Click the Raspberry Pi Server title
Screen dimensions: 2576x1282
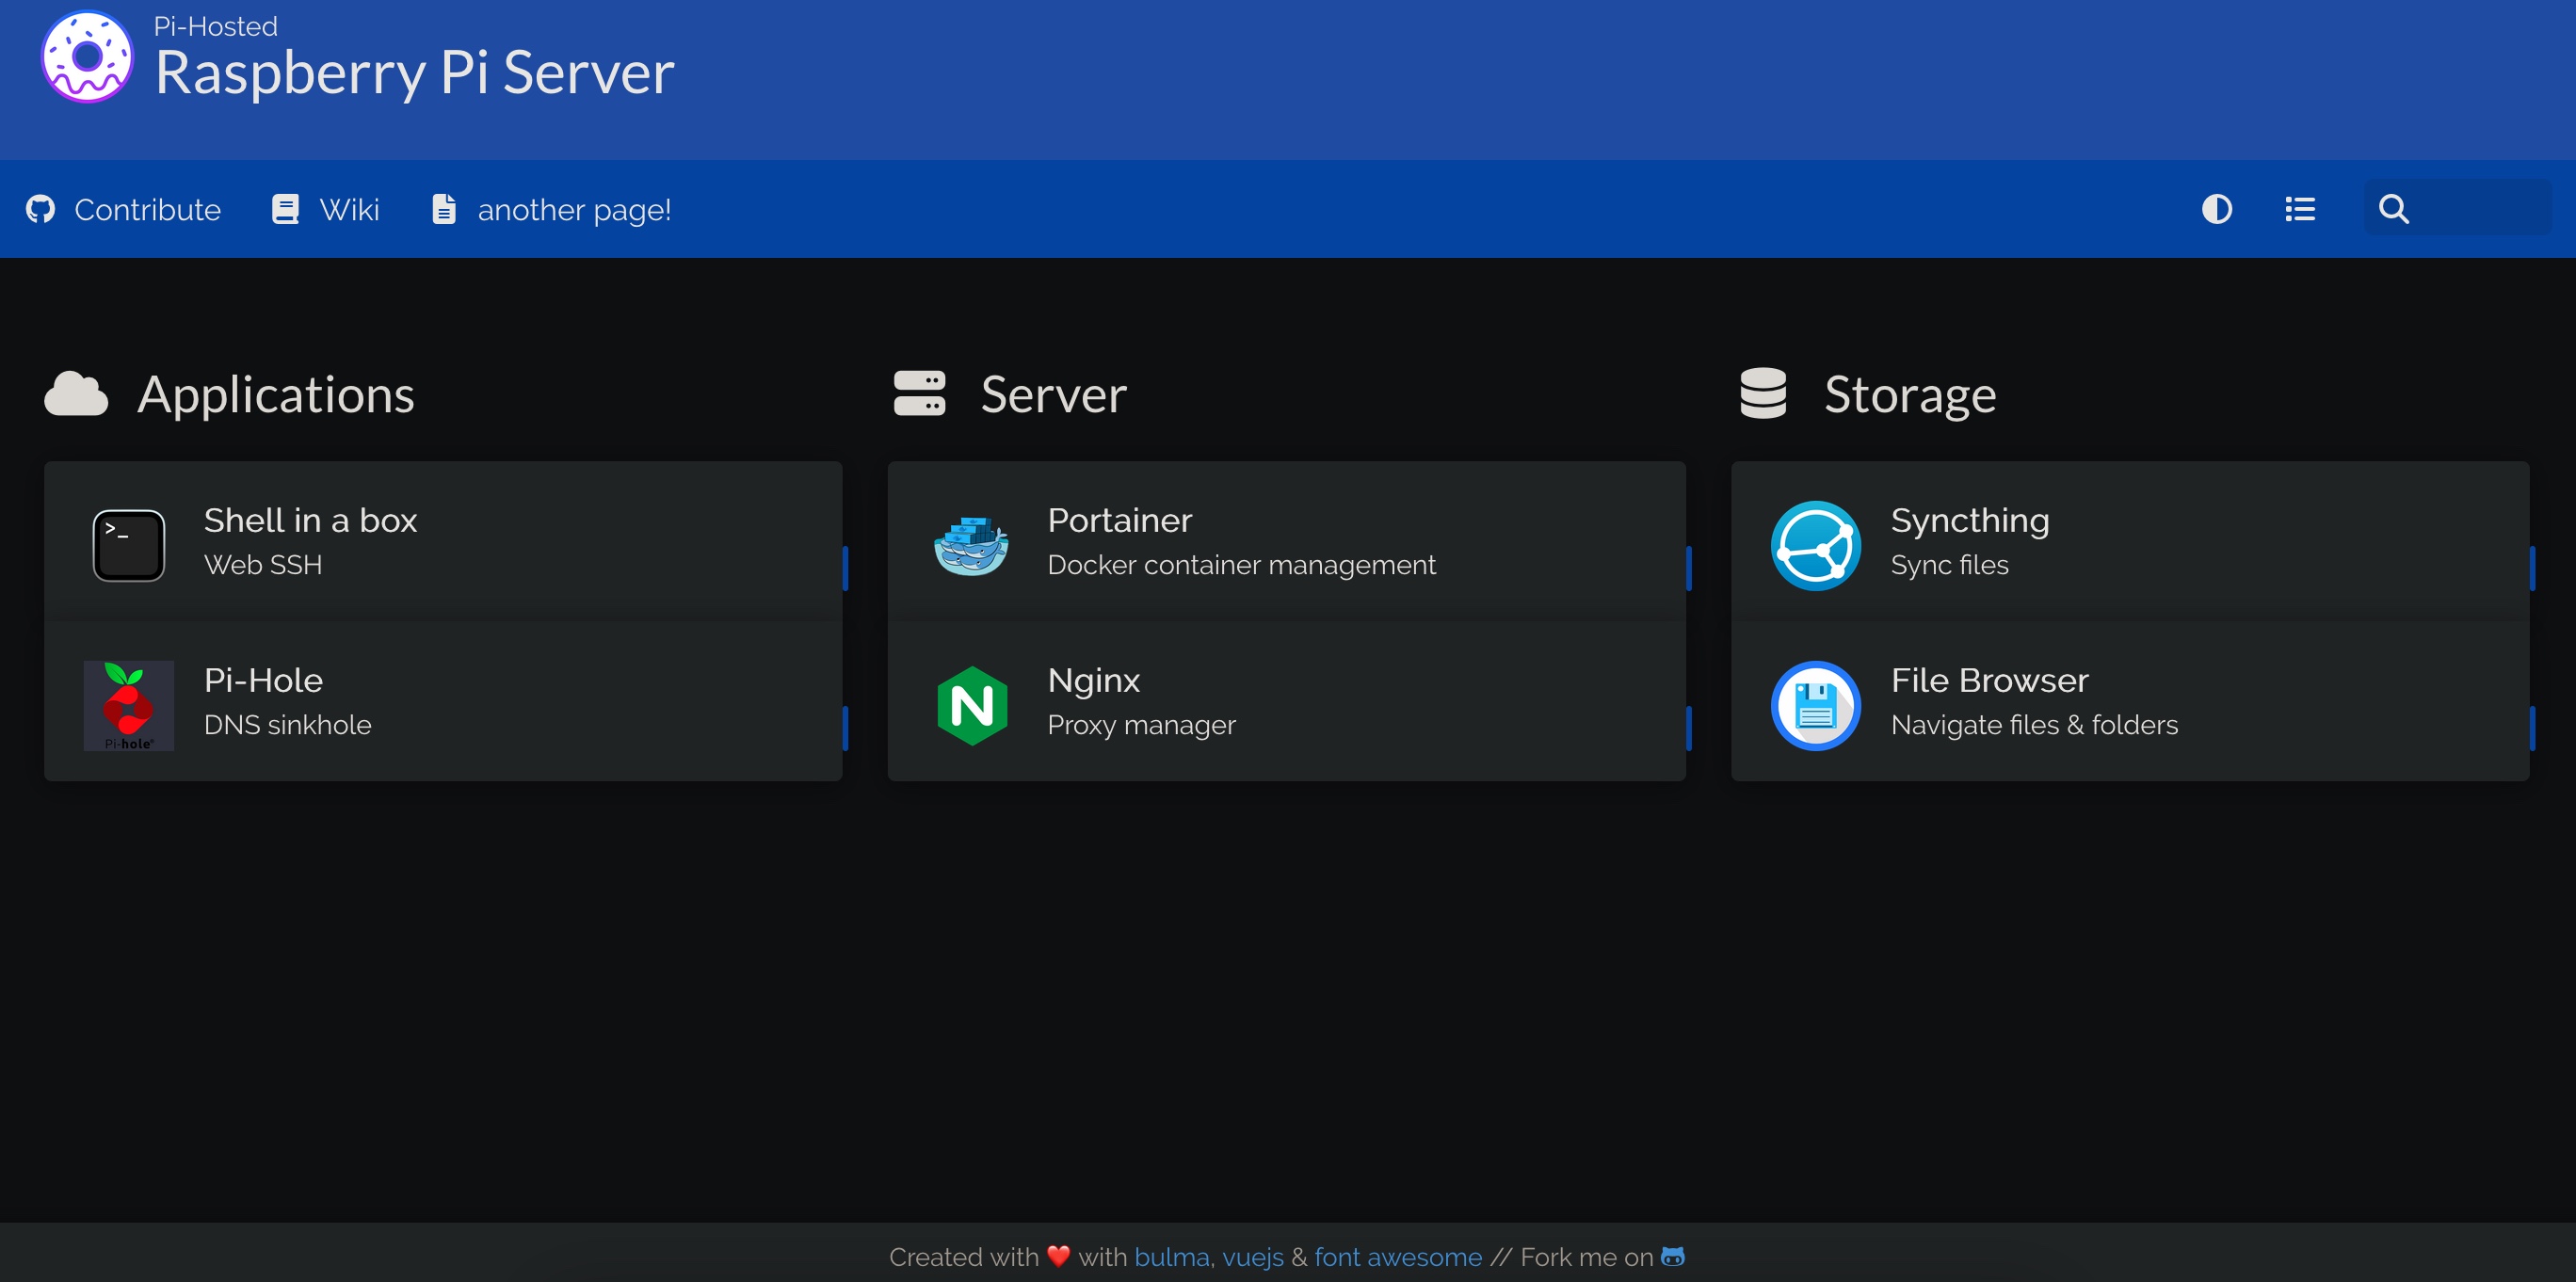point(414,73)
